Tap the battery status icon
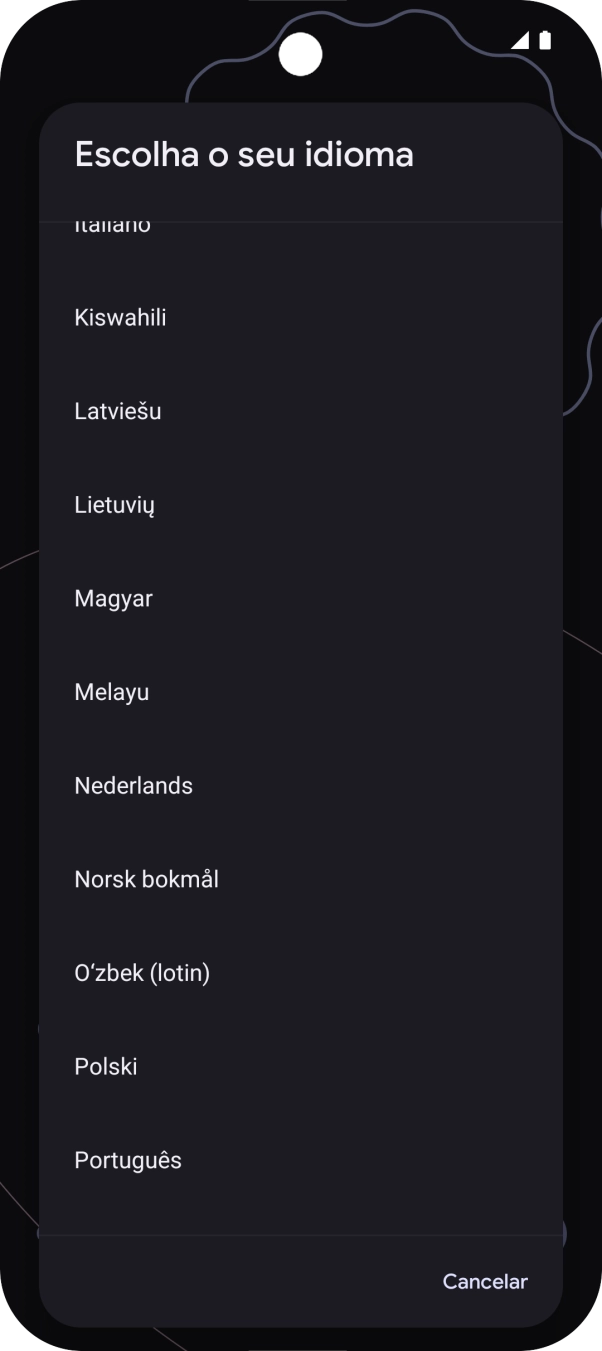This screenshot has width=602, height=1351. click(x=545, y=40)
